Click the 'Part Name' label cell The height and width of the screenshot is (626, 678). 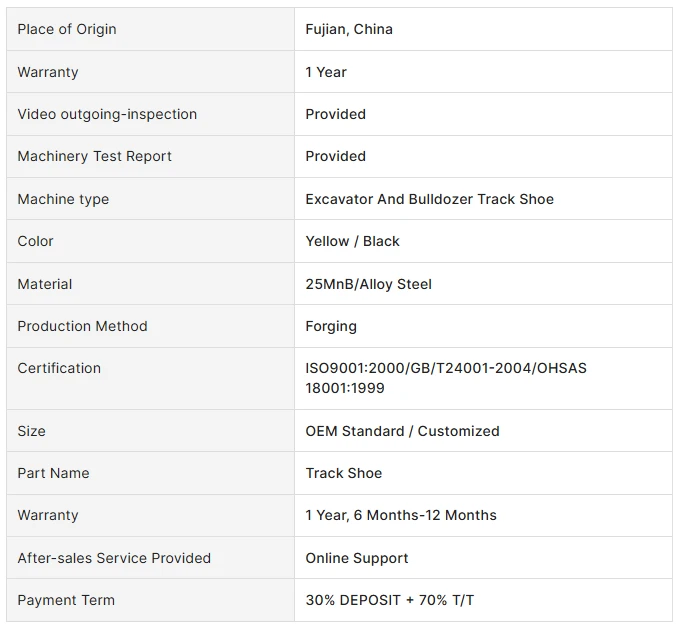pos(150,473)
